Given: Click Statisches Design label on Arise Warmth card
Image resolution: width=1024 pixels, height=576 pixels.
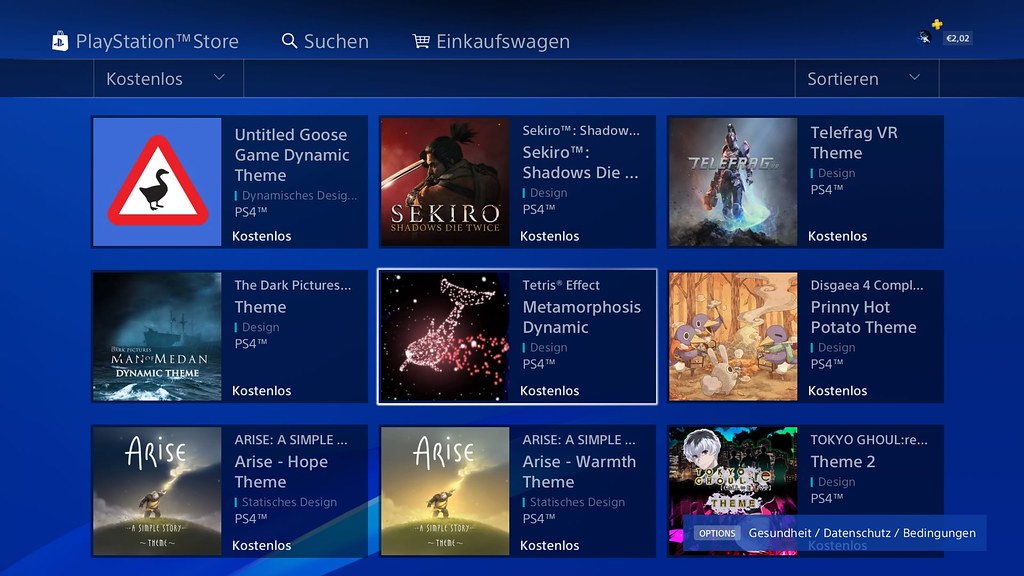Looking at the screenshot, I should coord(577,502).
